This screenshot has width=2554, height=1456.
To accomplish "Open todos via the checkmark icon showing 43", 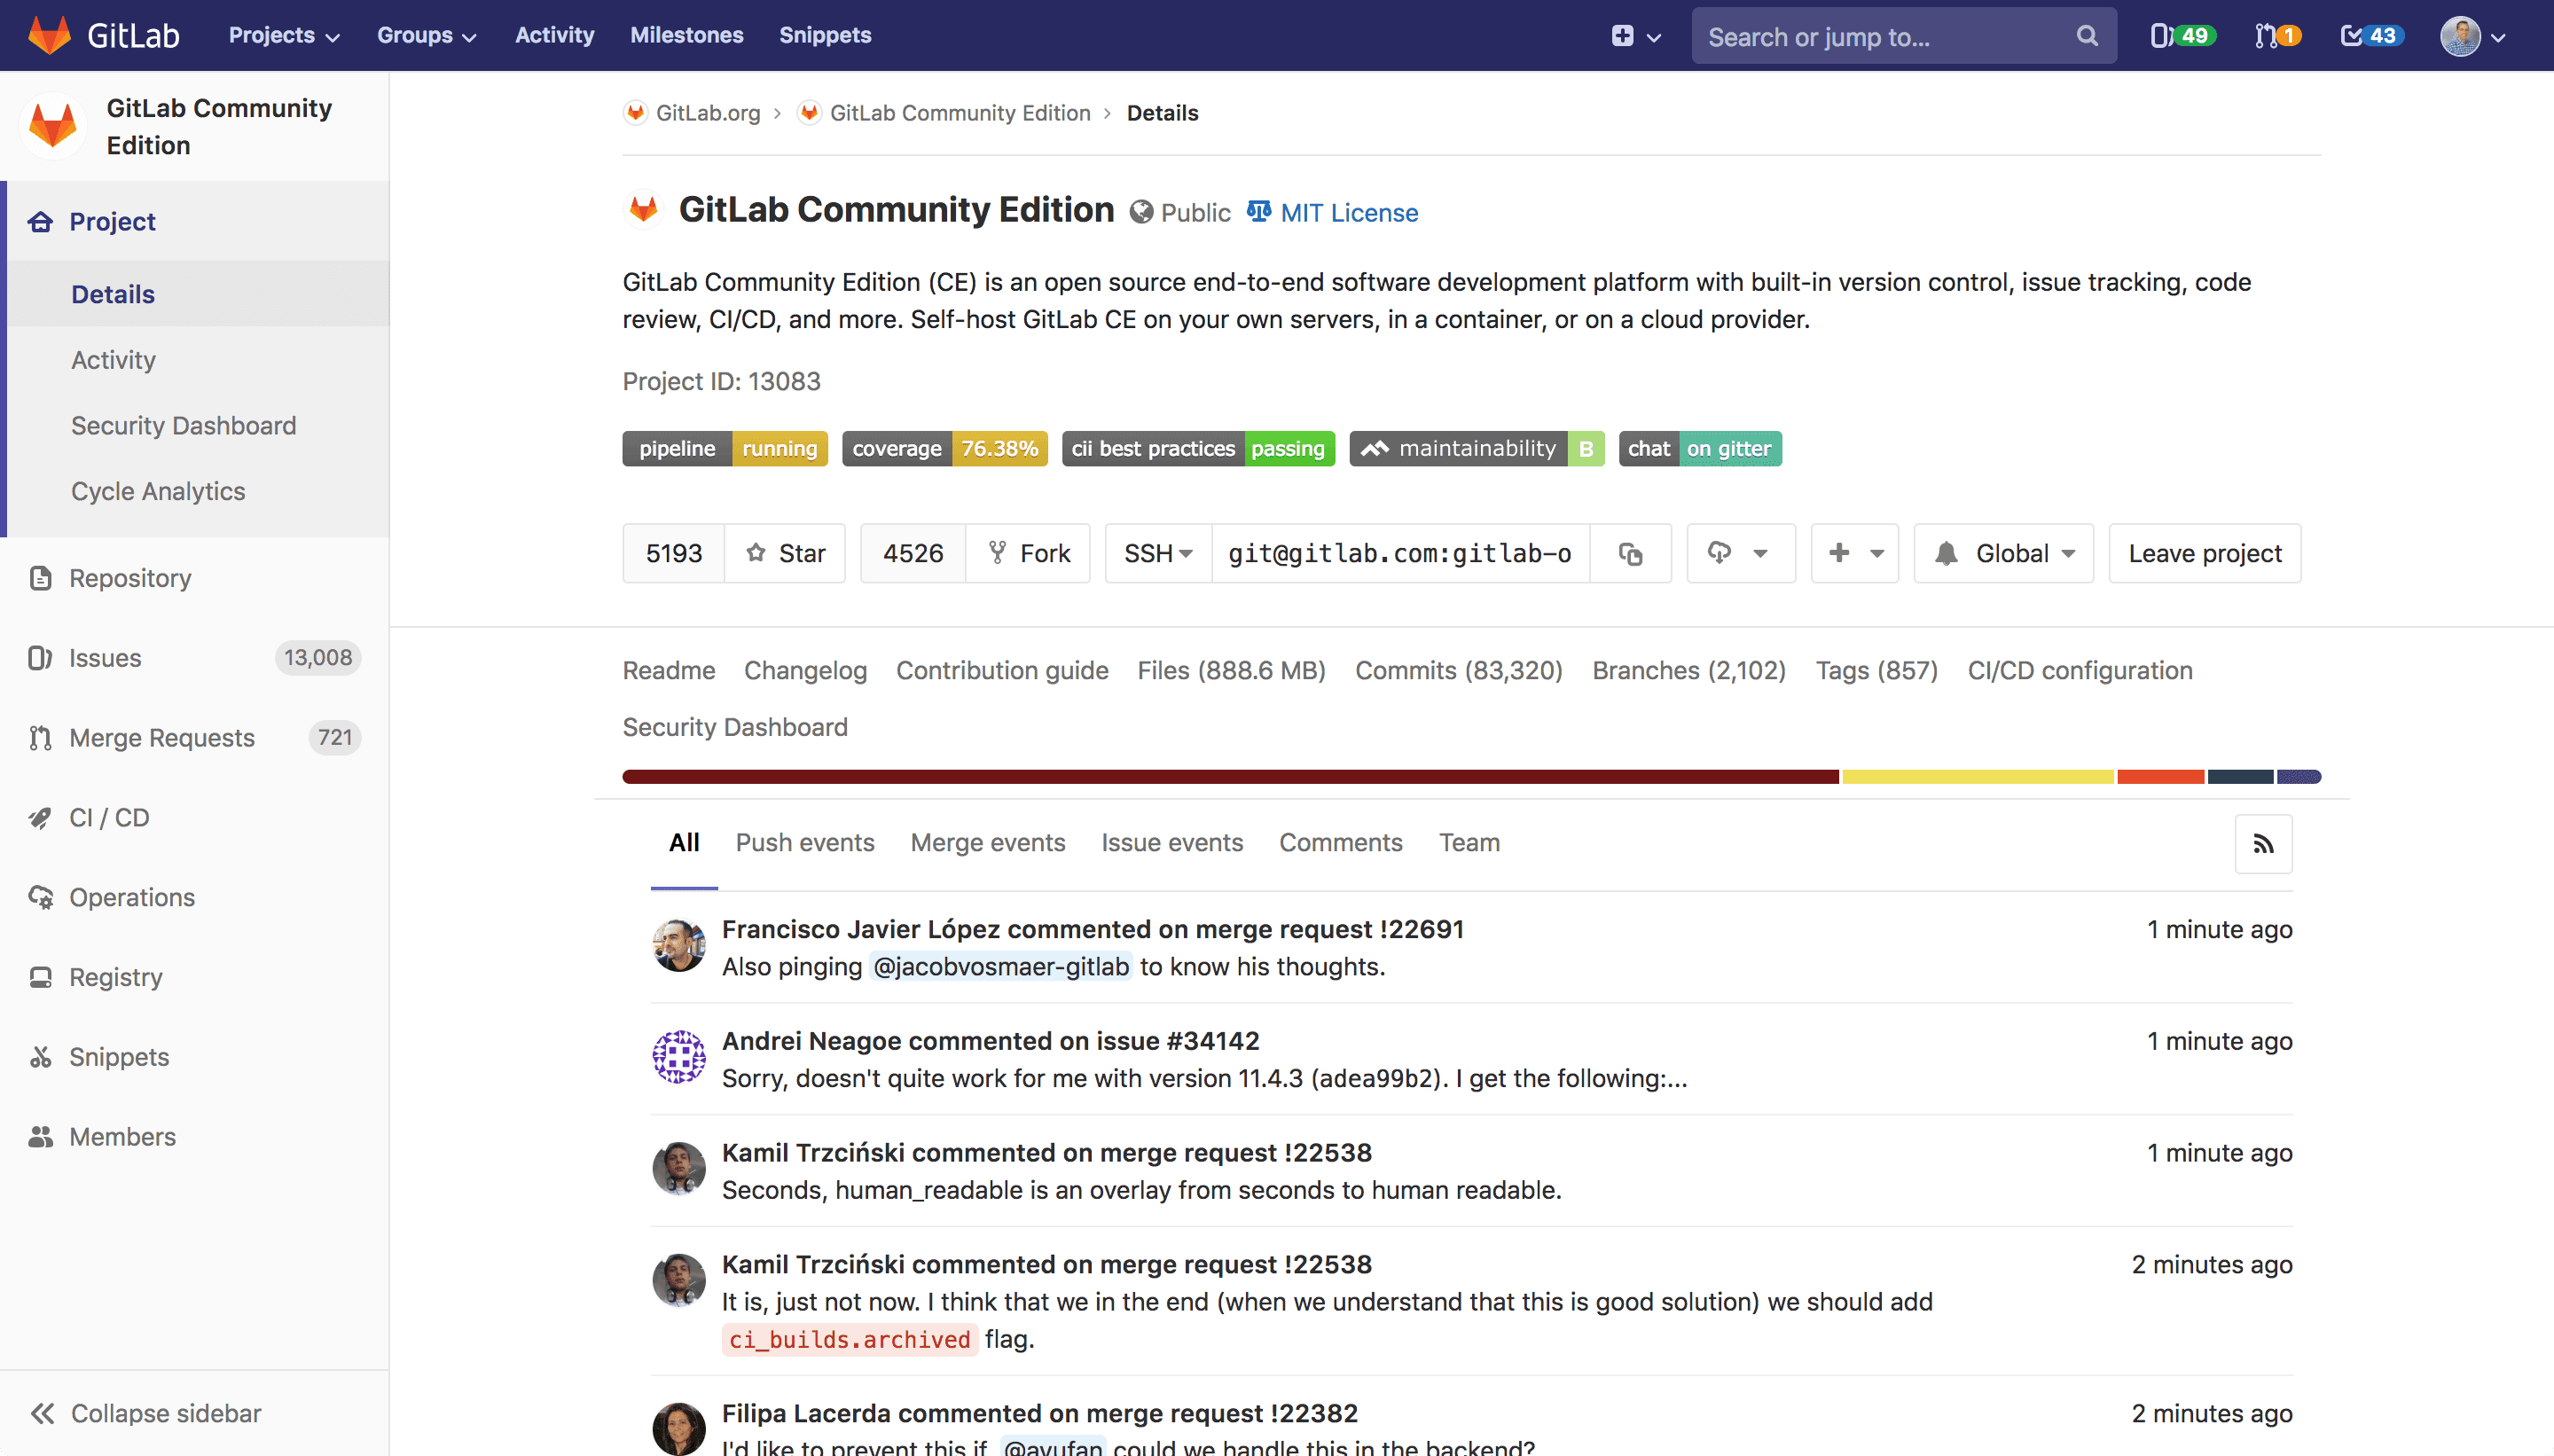I will point(2371,35).
